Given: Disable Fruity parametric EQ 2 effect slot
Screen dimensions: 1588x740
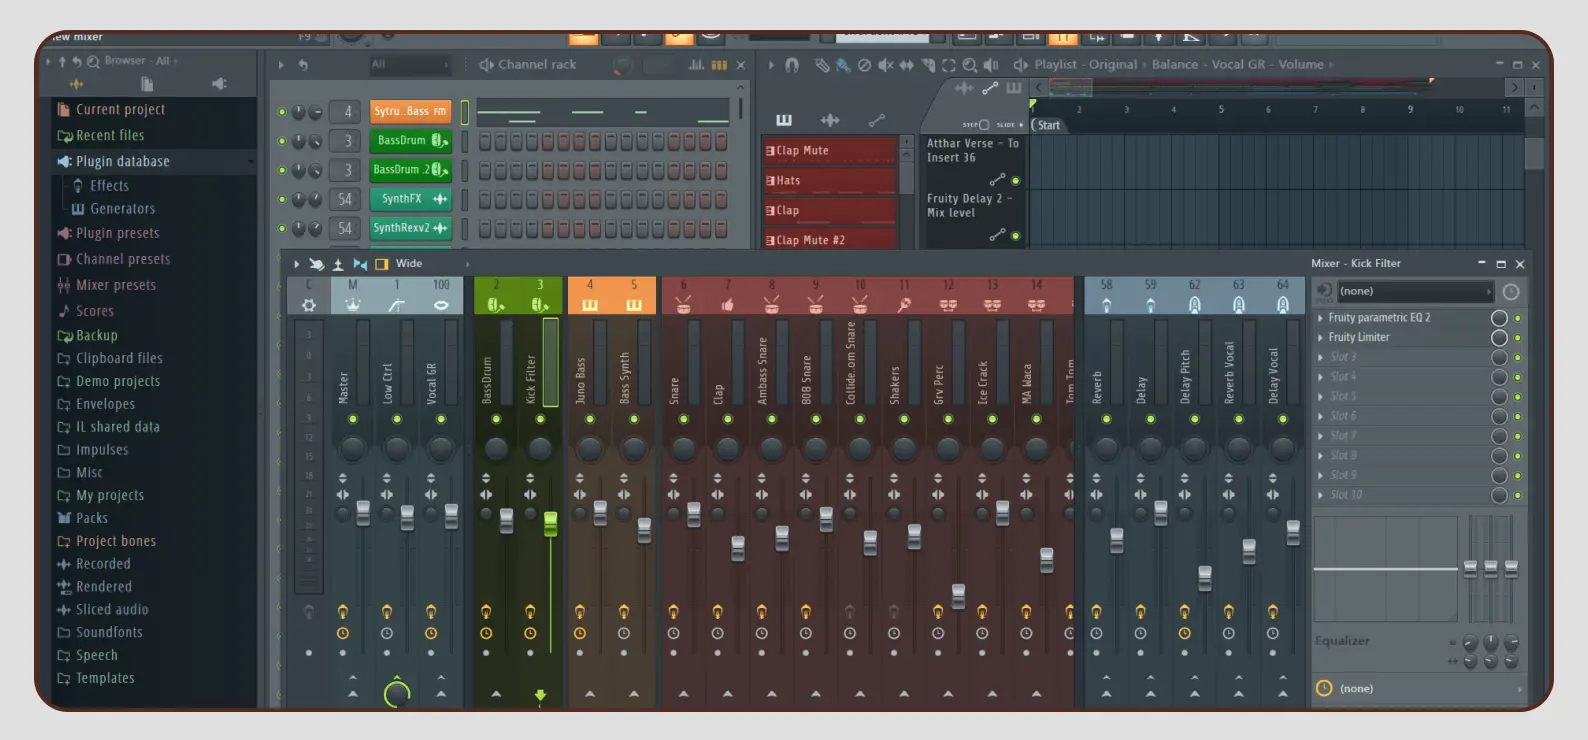Looking at the screenshot, I should [x=1518, y=318].
